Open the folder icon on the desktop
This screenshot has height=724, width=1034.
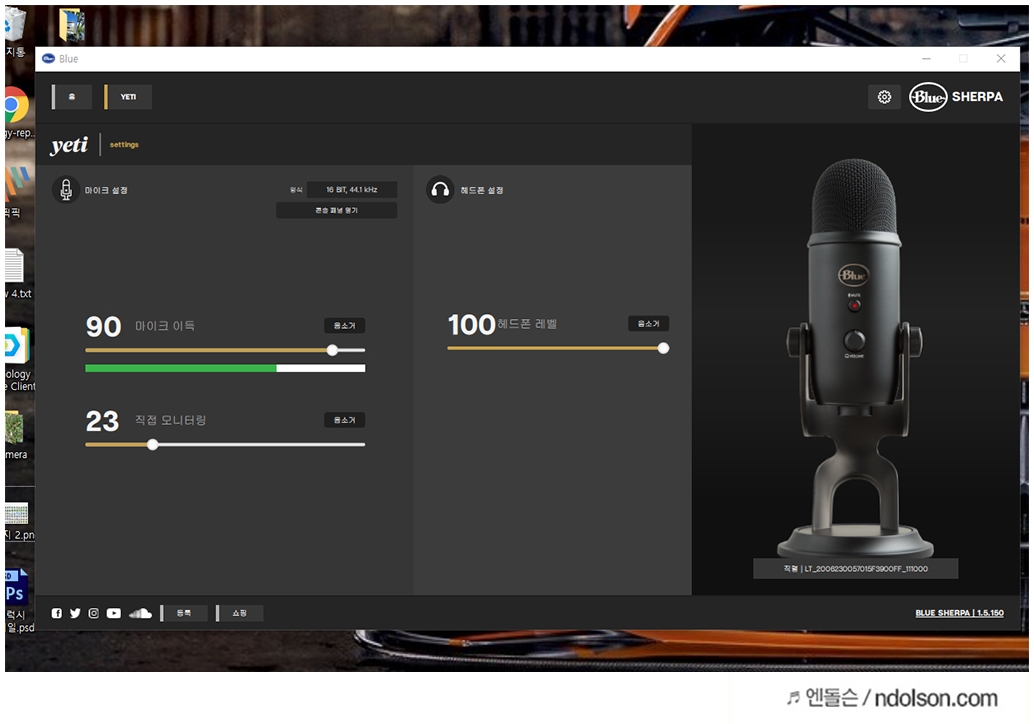[71, 25]
